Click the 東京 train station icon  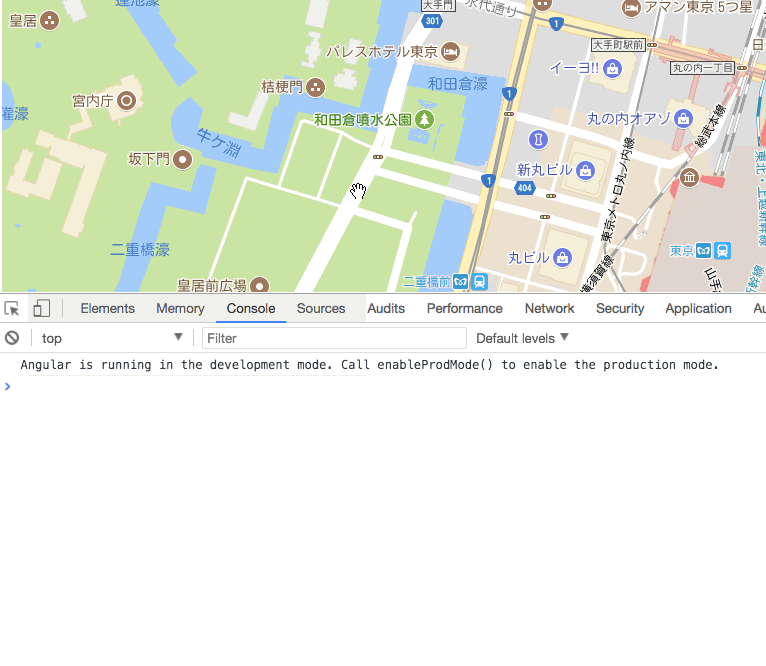tap(723, 251)
